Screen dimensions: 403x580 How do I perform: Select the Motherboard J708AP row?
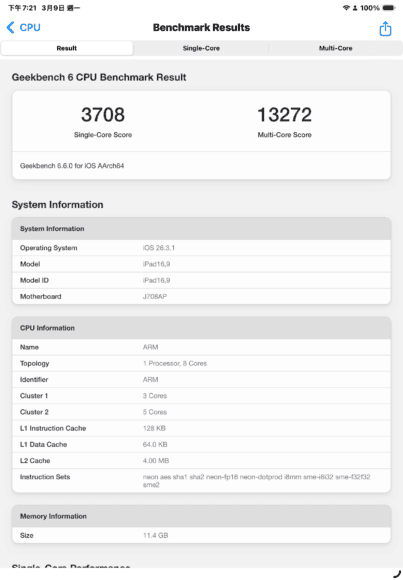[201, 296]
